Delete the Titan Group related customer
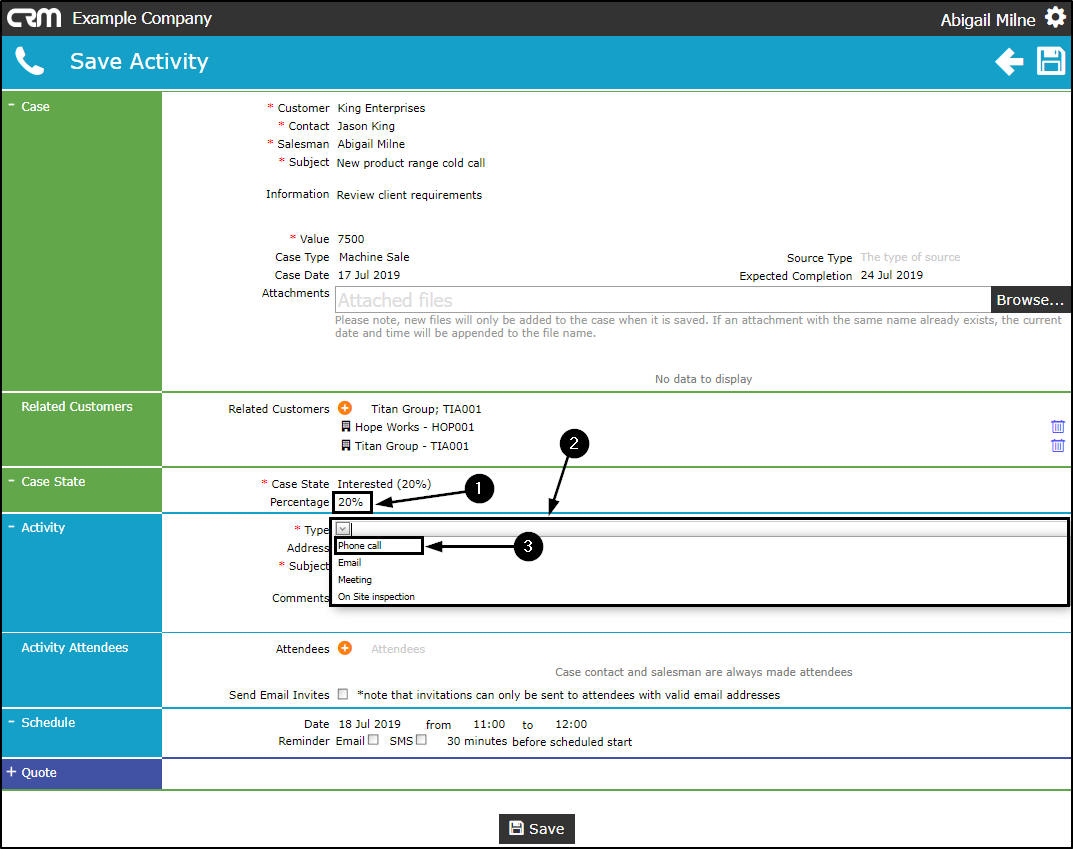This screenshot has height=849, width=1073. coord(1057,446)
